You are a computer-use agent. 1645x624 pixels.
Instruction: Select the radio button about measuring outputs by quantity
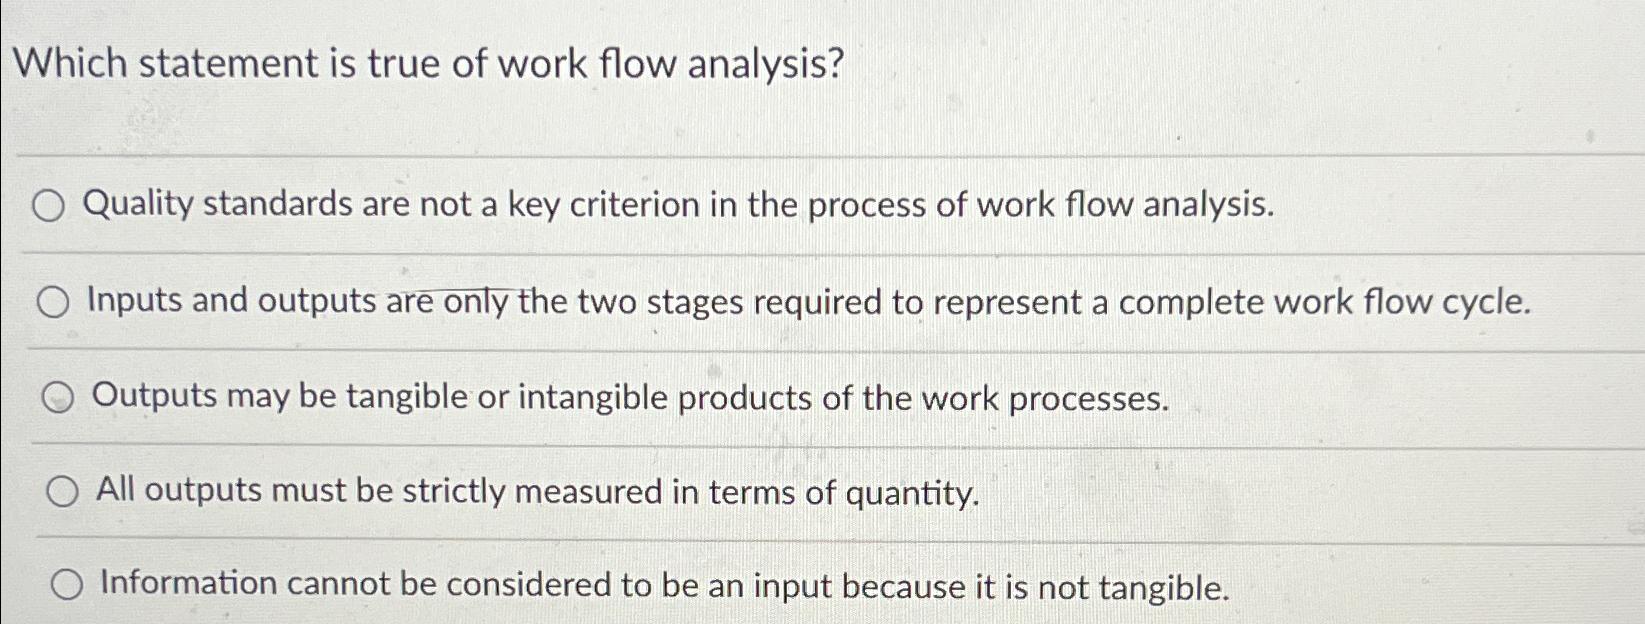pos(64,490)
